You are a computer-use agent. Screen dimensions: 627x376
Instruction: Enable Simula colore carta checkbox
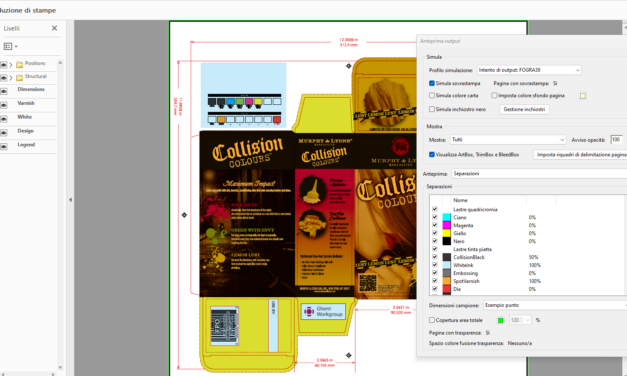(x=431, y=95)
